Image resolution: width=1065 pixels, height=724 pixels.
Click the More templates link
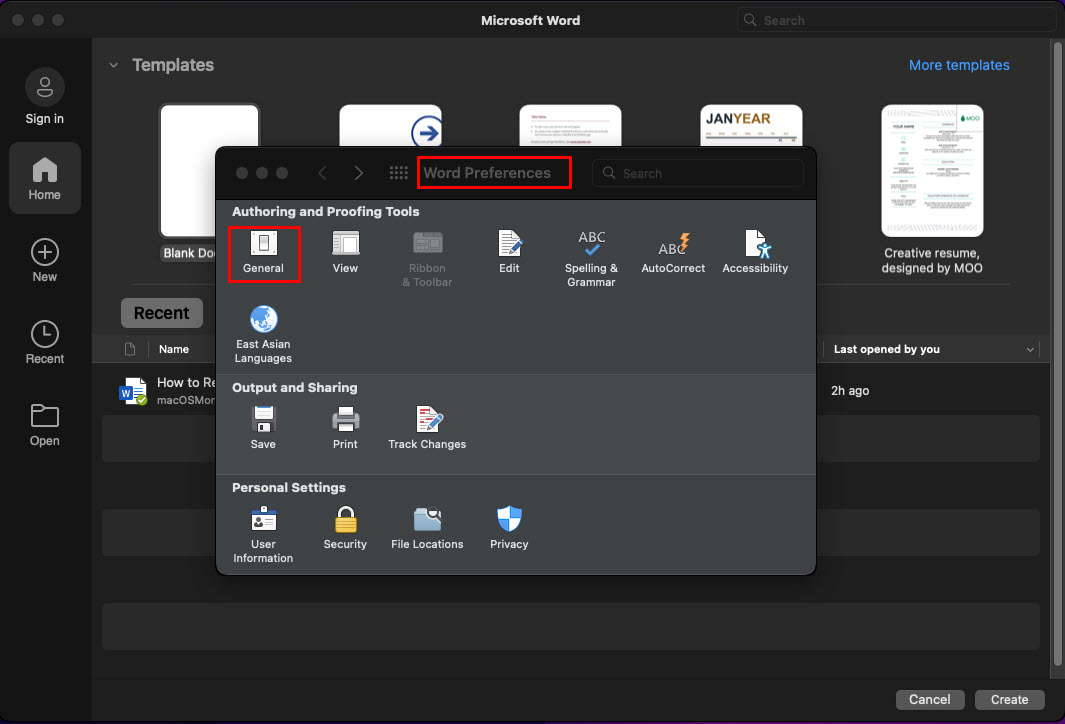958,65
